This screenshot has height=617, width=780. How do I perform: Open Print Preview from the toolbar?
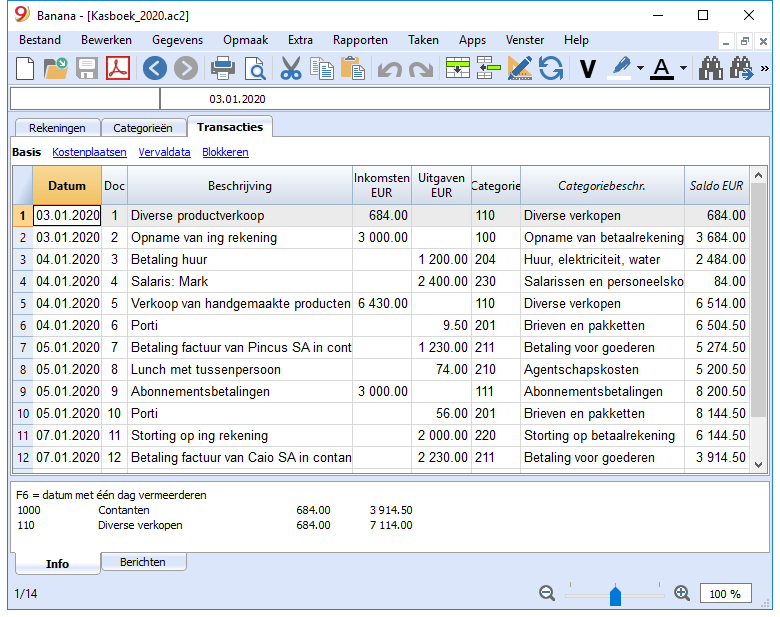point(255,68)
